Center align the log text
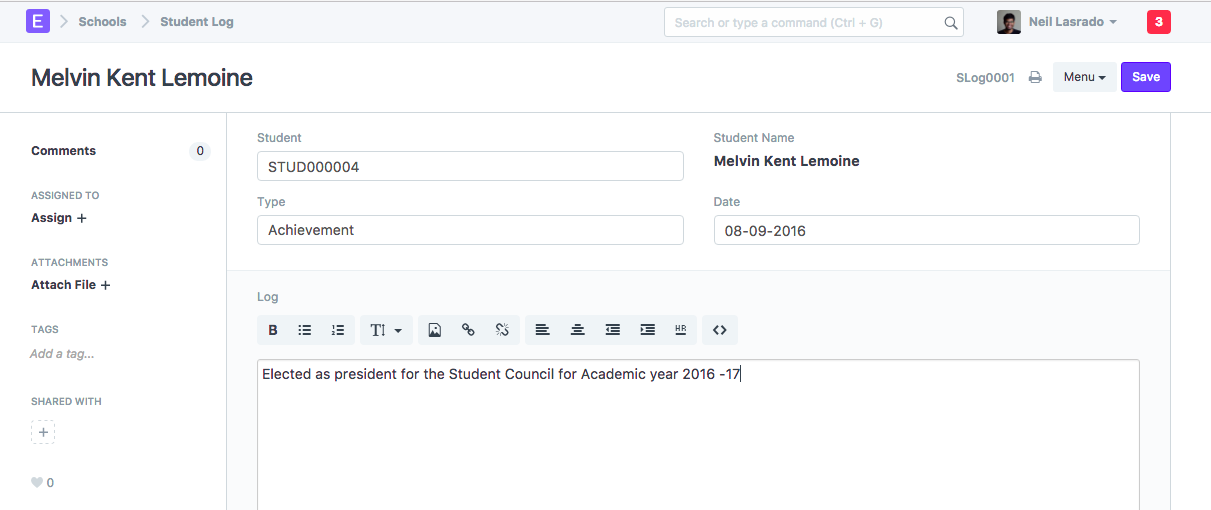This screenshot has width=1211, height=510. point(577,330)
